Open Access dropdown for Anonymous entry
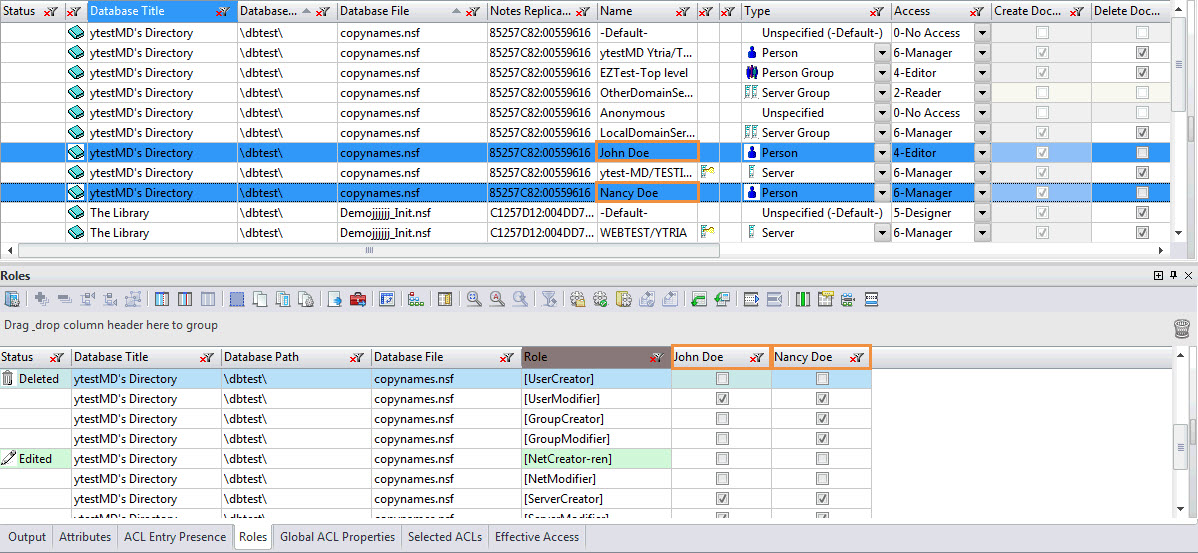Screen dimensions: 1198x553 tap(982, 113)
